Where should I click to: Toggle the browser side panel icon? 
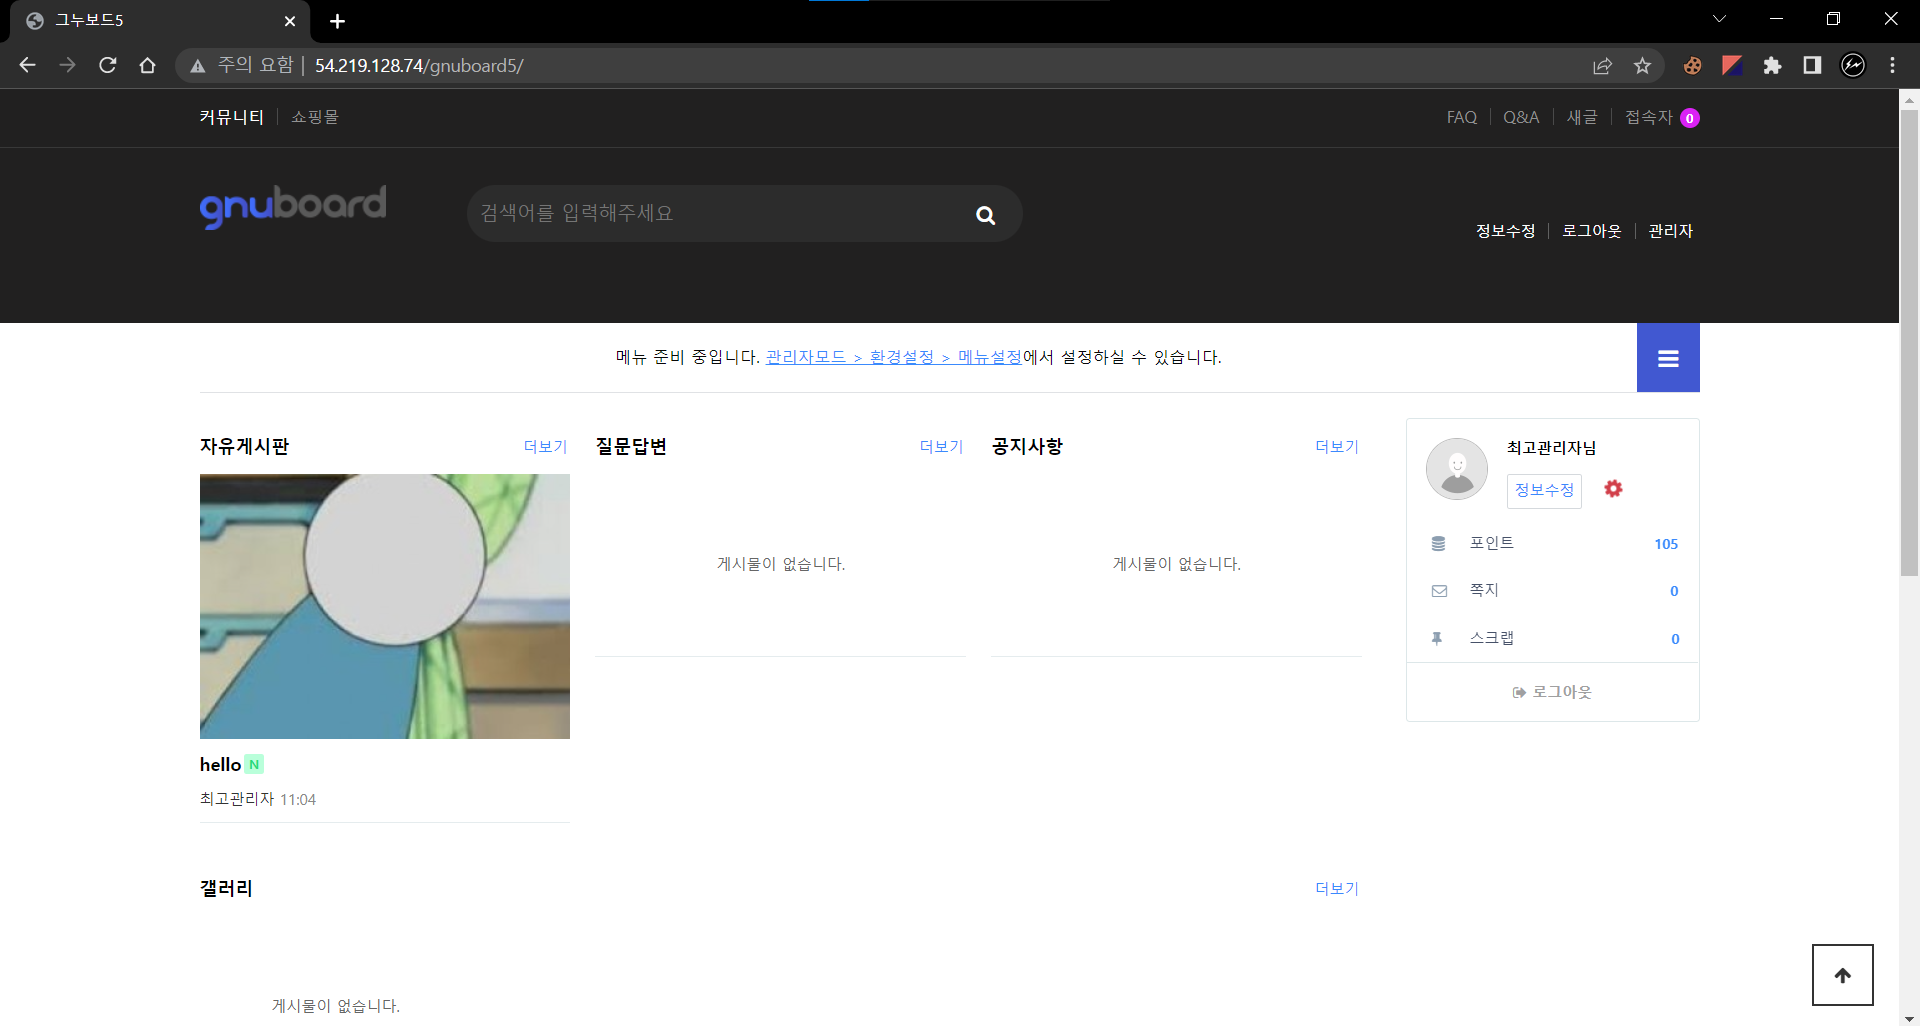coord(1812,66)
